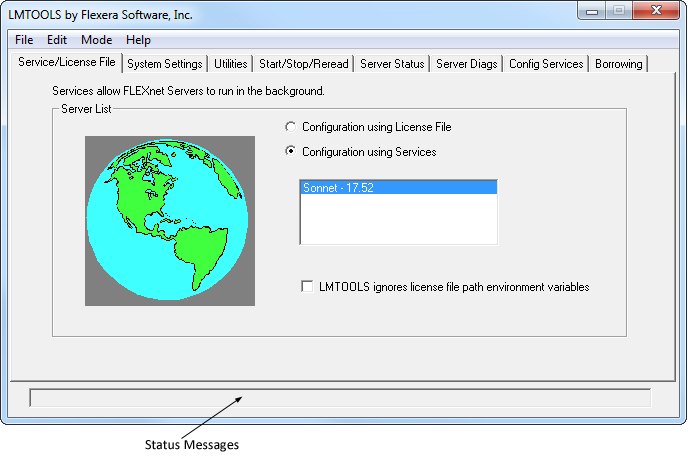688x460 pixels.
Task: Switch to the Borrowing tab
Action: click(619, 64)
